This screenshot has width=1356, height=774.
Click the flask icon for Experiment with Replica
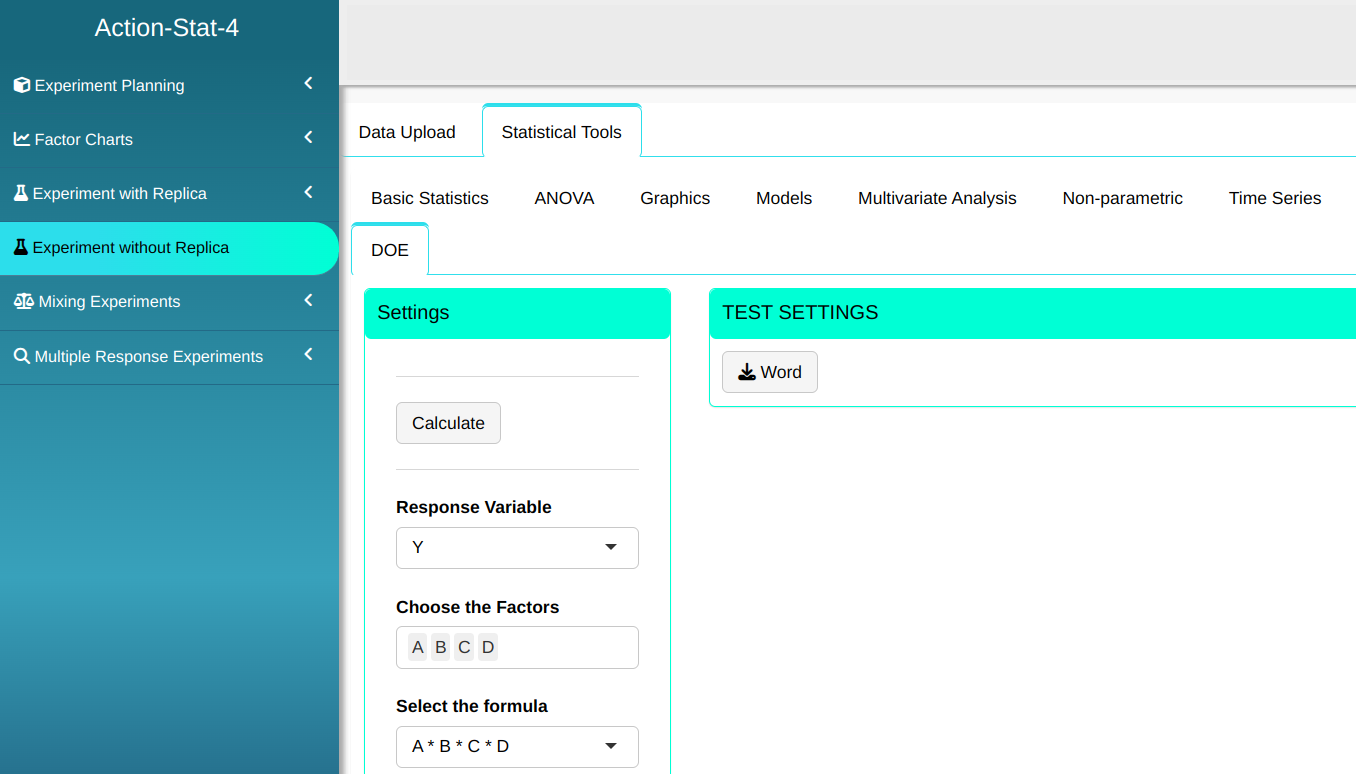(x=20, y=193)
